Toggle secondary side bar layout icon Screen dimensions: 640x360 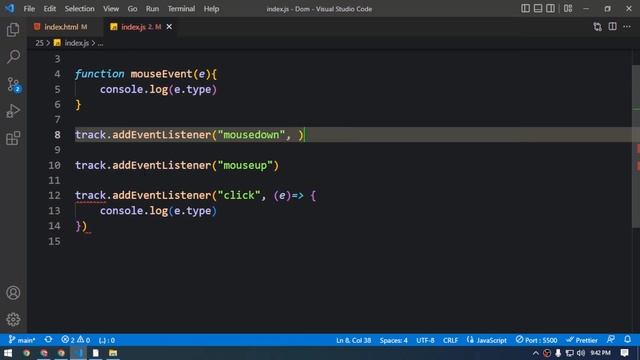[x=550, y=9]
